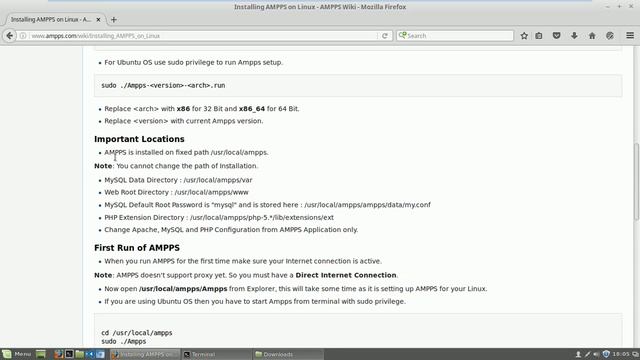The width and height of the screenshot is (640, 360).
Task: Open the volume control tray icon
Action: point(596,354)
